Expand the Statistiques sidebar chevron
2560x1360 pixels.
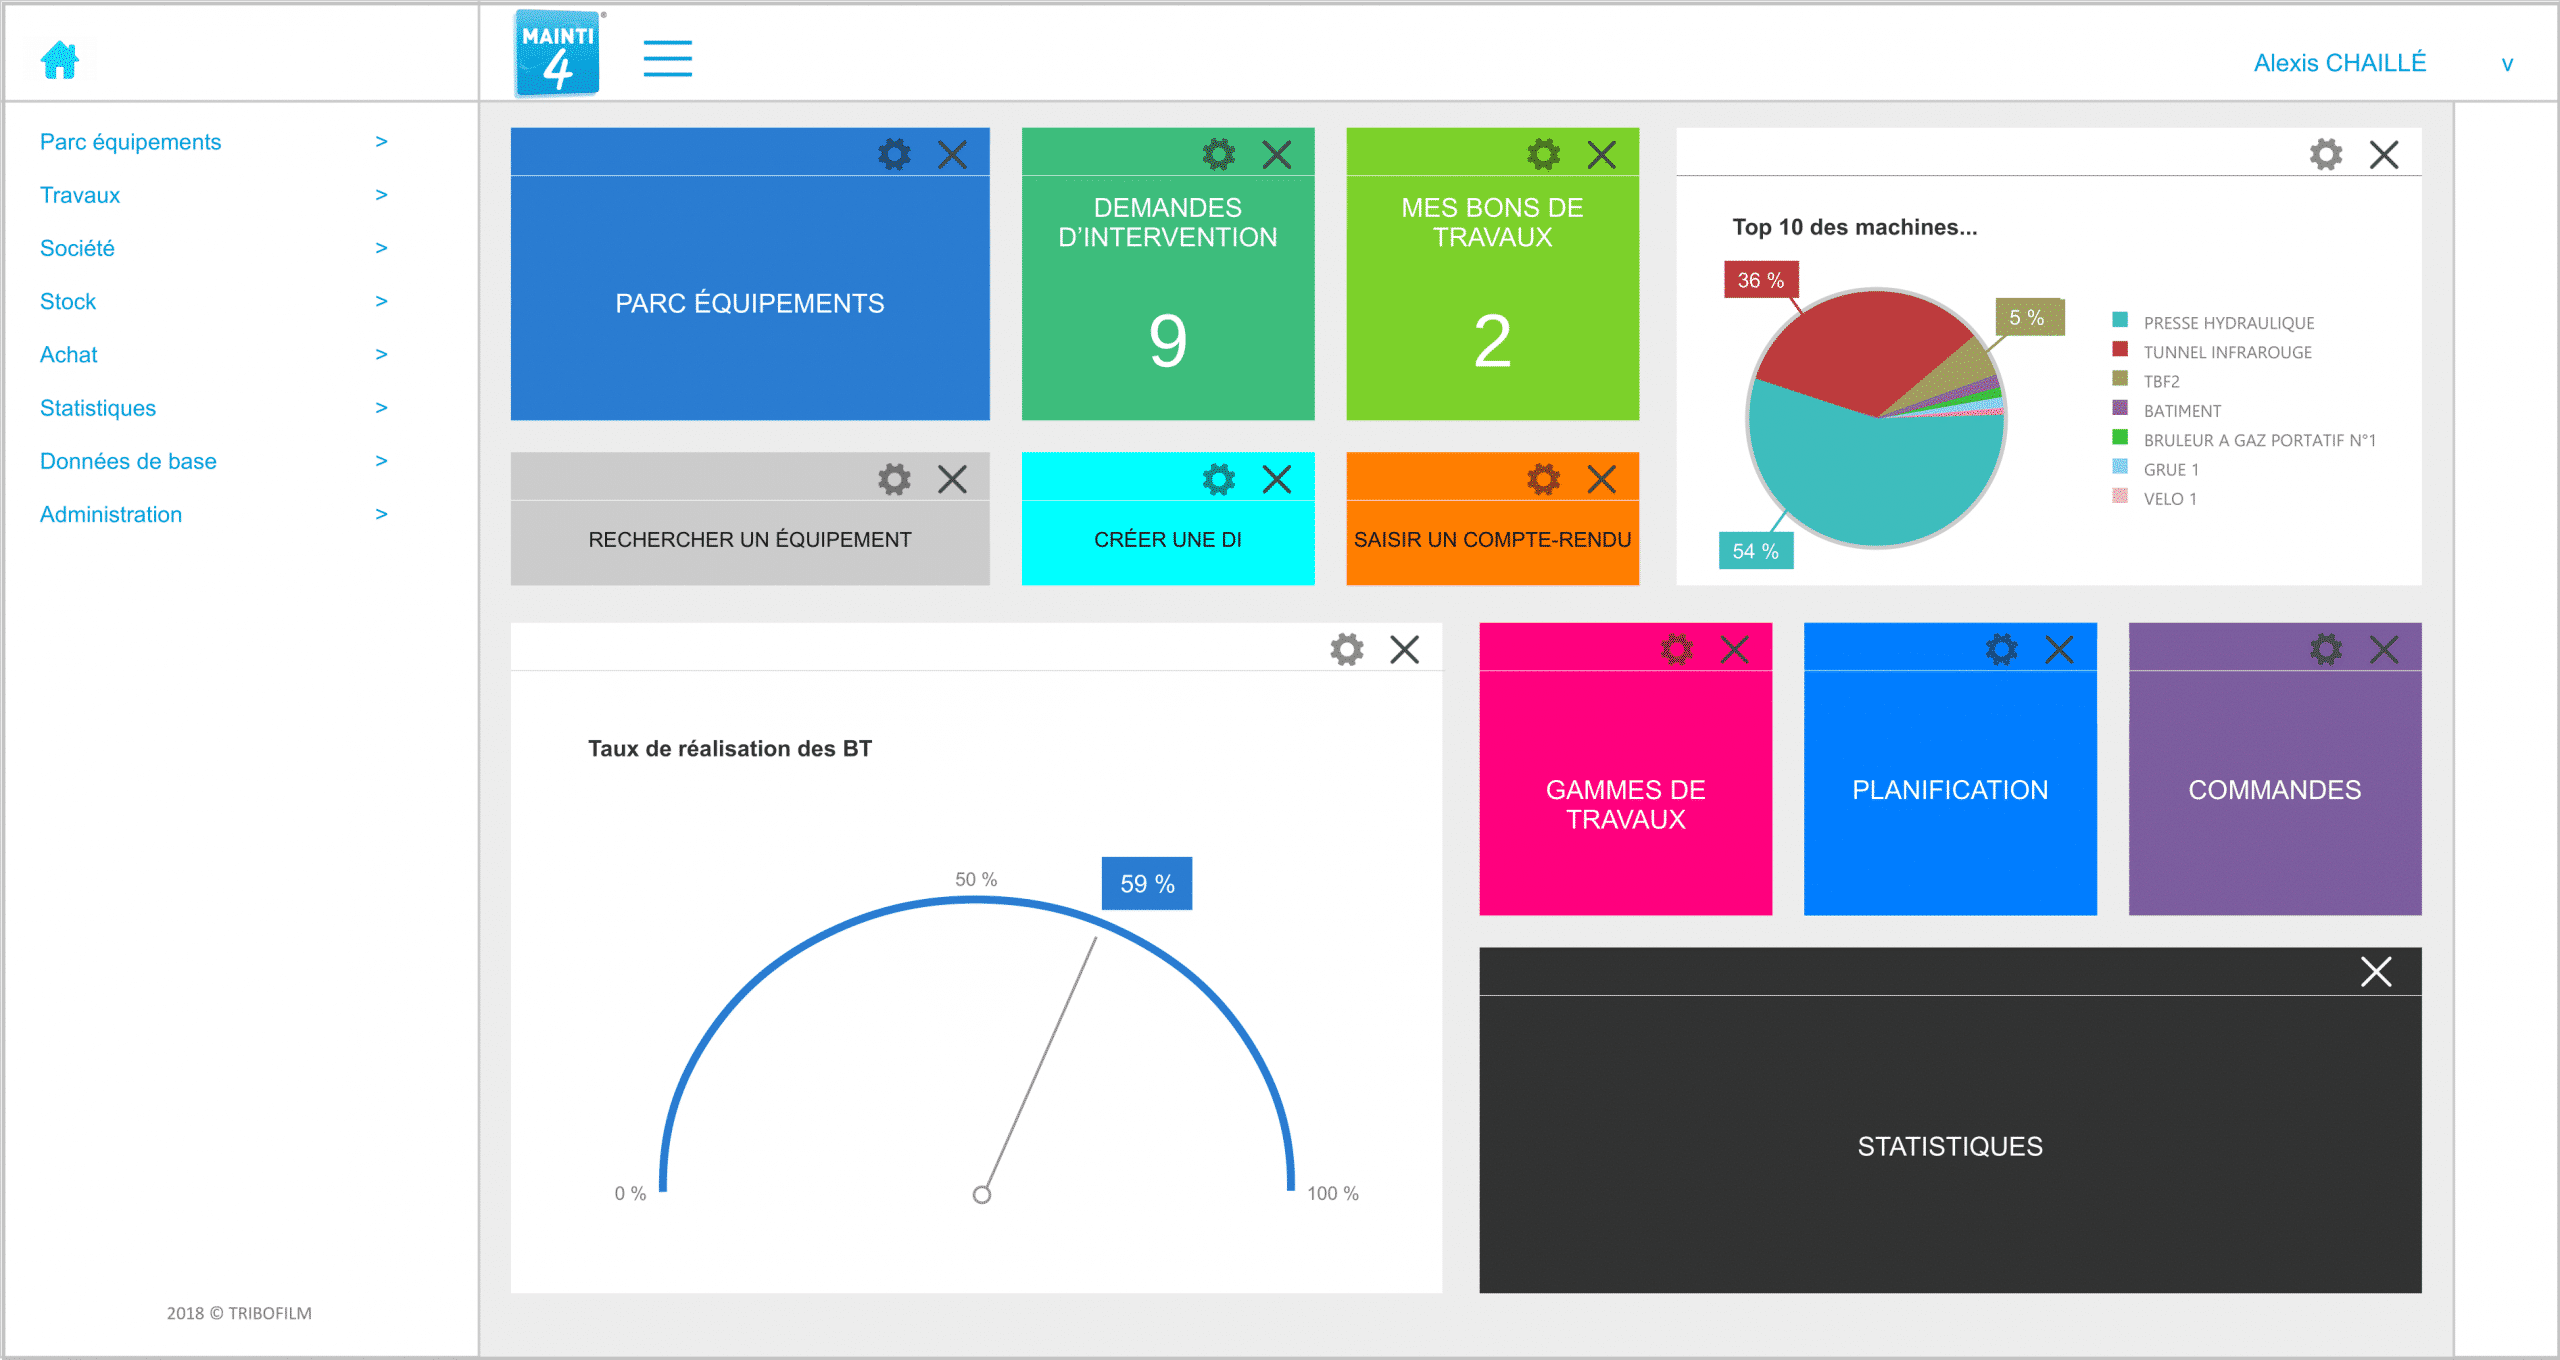[x=381, y=408]
